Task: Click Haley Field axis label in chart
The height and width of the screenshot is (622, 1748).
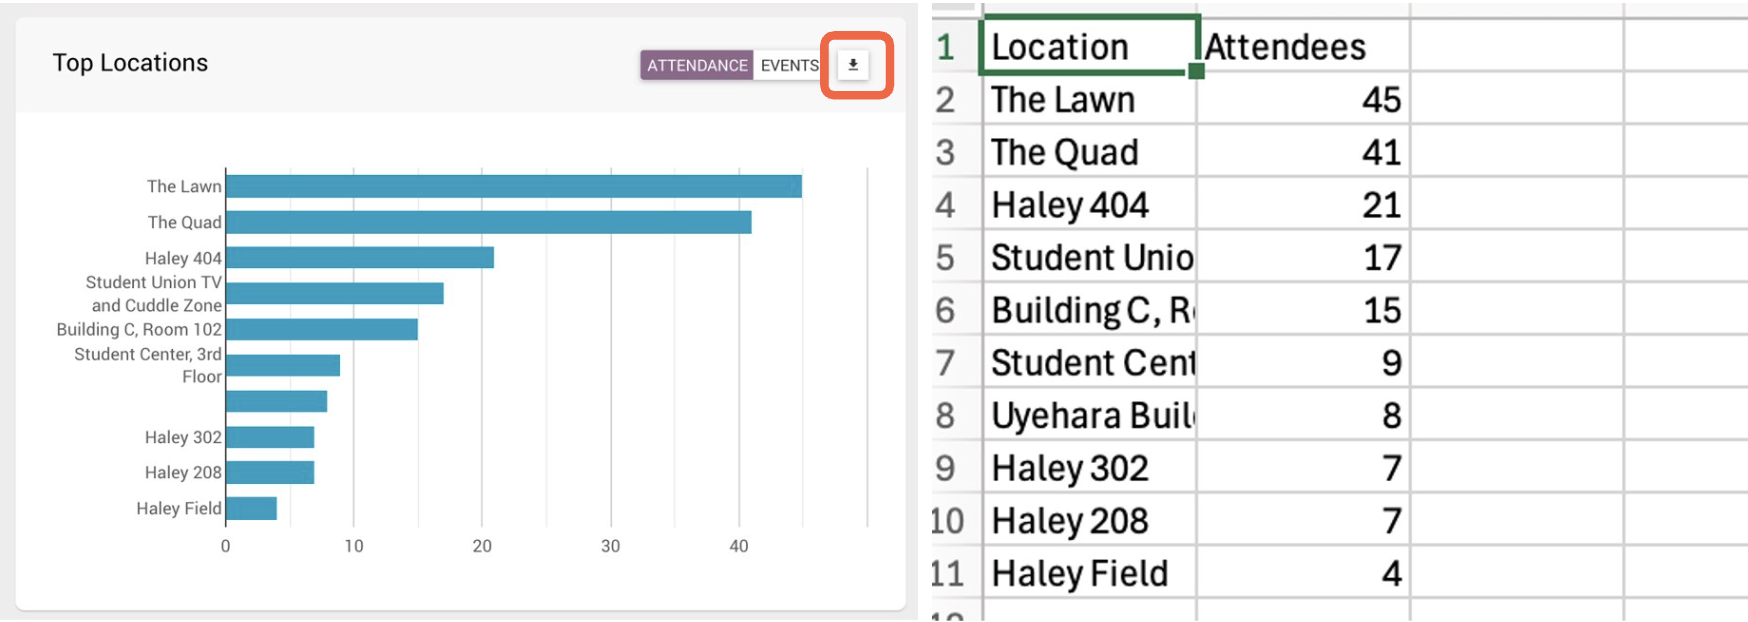Action: 179,508
